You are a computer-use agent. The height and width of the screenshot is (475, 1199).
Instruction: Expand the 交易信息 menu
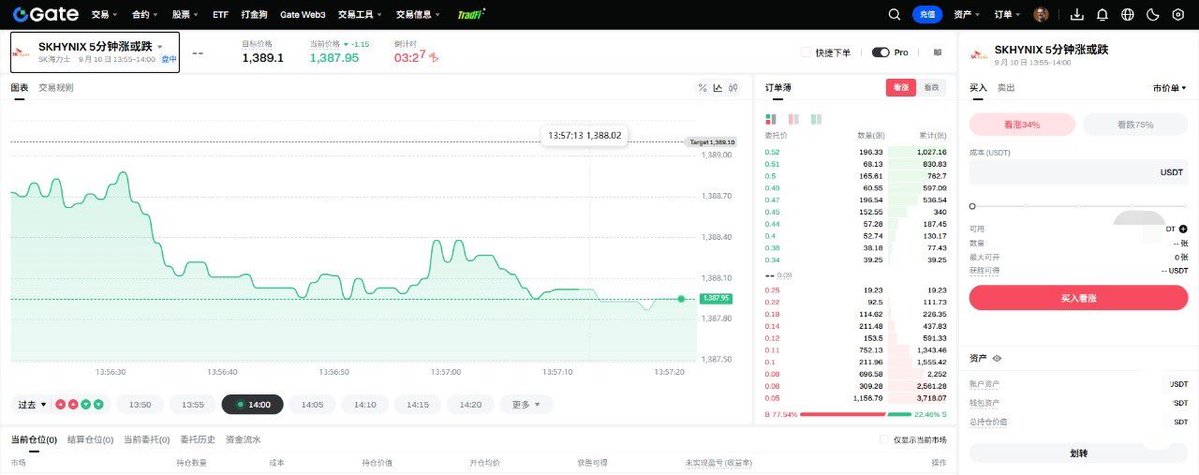[x=419, y=15]
